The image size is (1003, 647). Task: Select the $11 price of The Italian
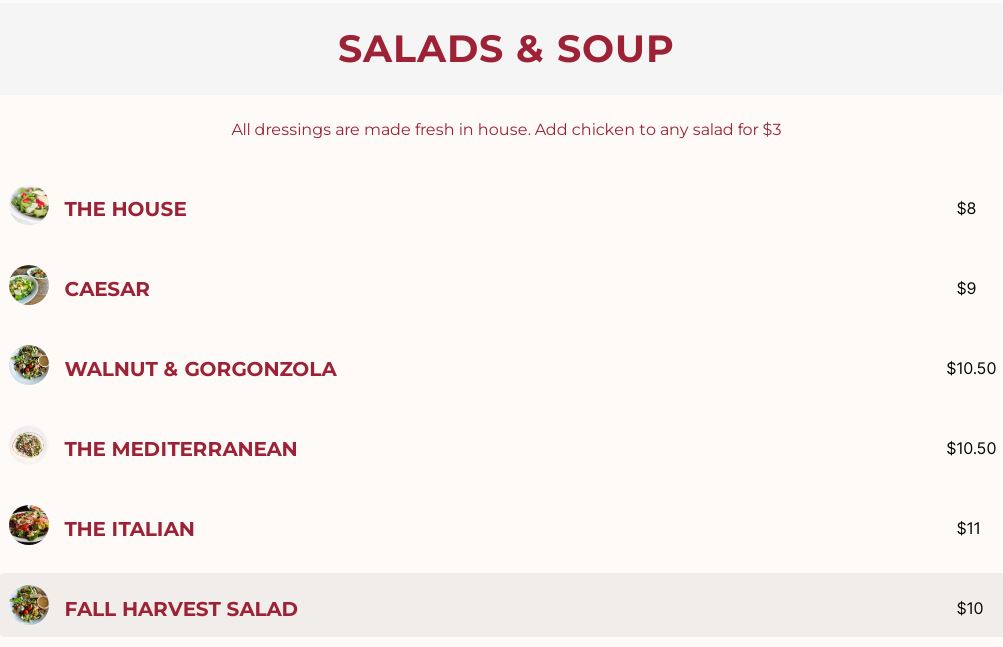pos(968,528)
